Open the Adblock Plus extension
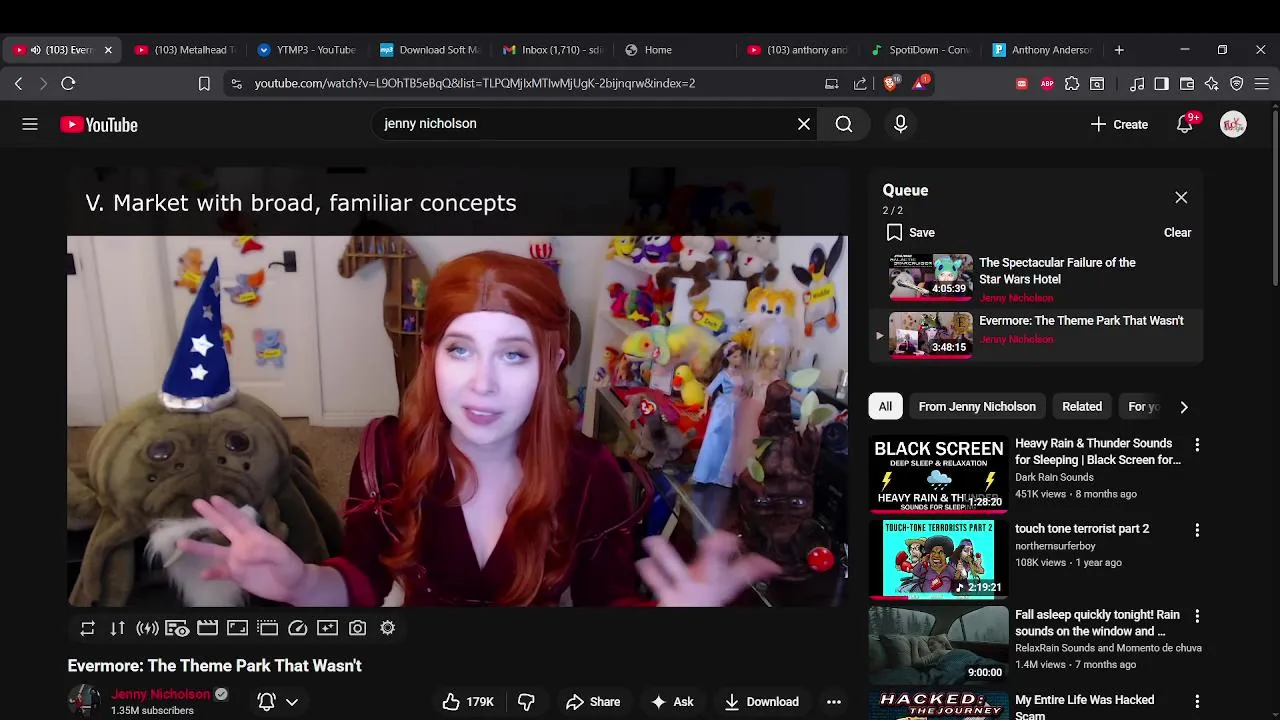Screen dimensions: 1280x720 [1047, 84]
